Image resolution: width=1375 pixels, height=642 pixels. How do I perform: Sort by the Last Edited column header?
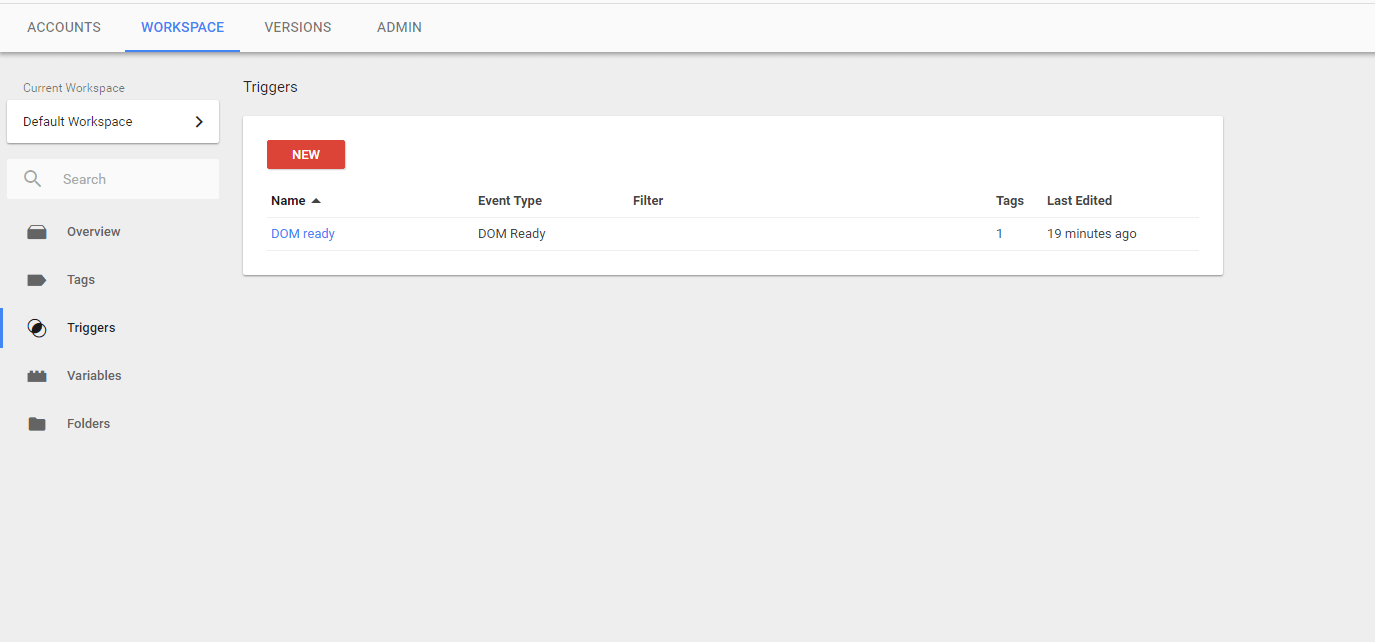(1079, 201)
